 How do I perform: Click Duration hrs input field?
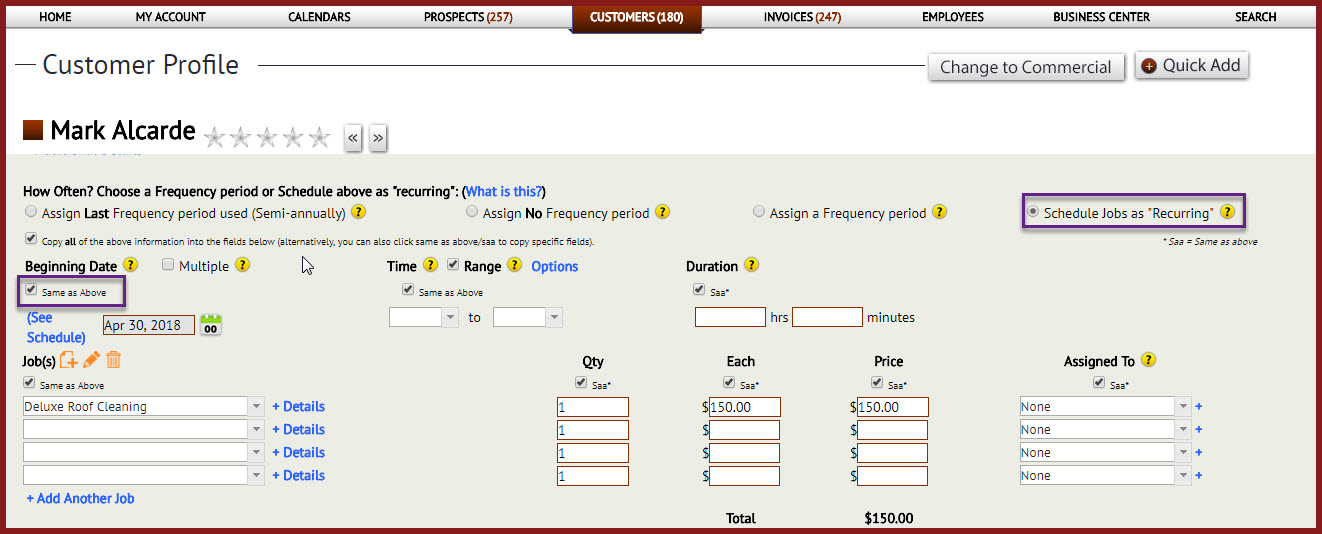coord(730,317)
